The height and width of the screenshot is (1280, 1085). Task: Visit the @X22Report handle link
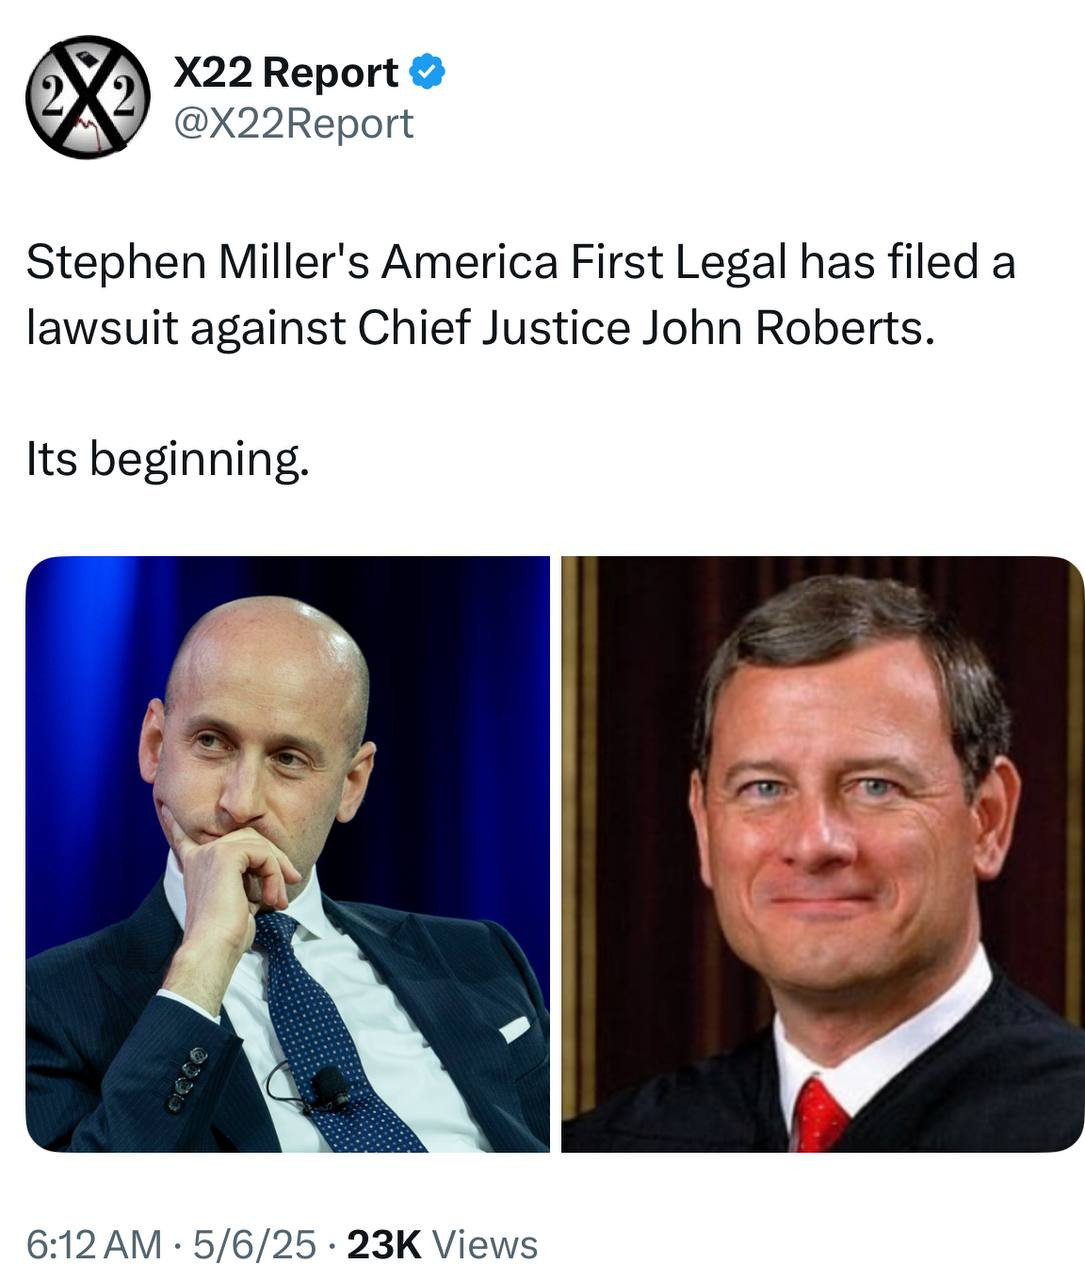click(x=293, y=123)
